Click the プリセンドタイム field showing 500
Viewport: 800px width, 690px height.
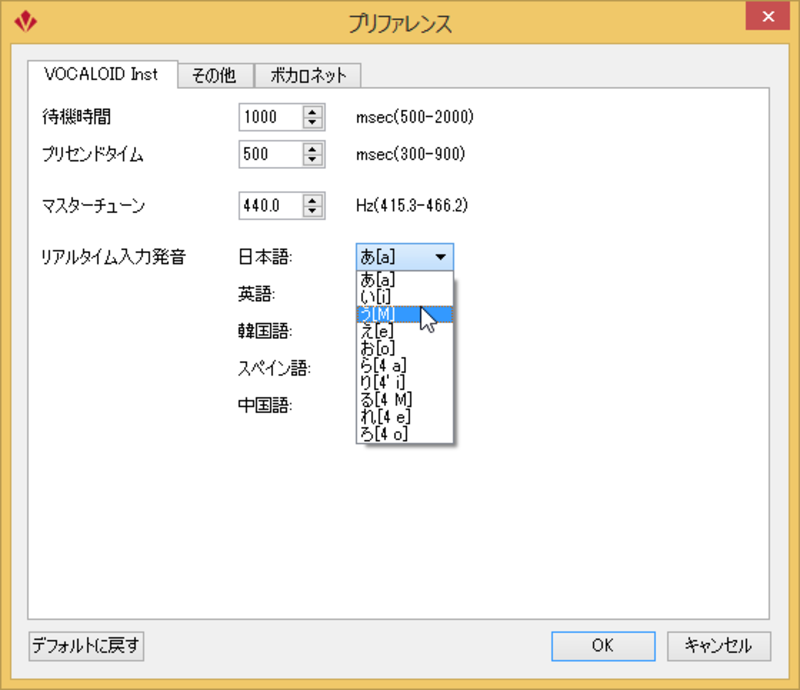(x=270, y=154)
